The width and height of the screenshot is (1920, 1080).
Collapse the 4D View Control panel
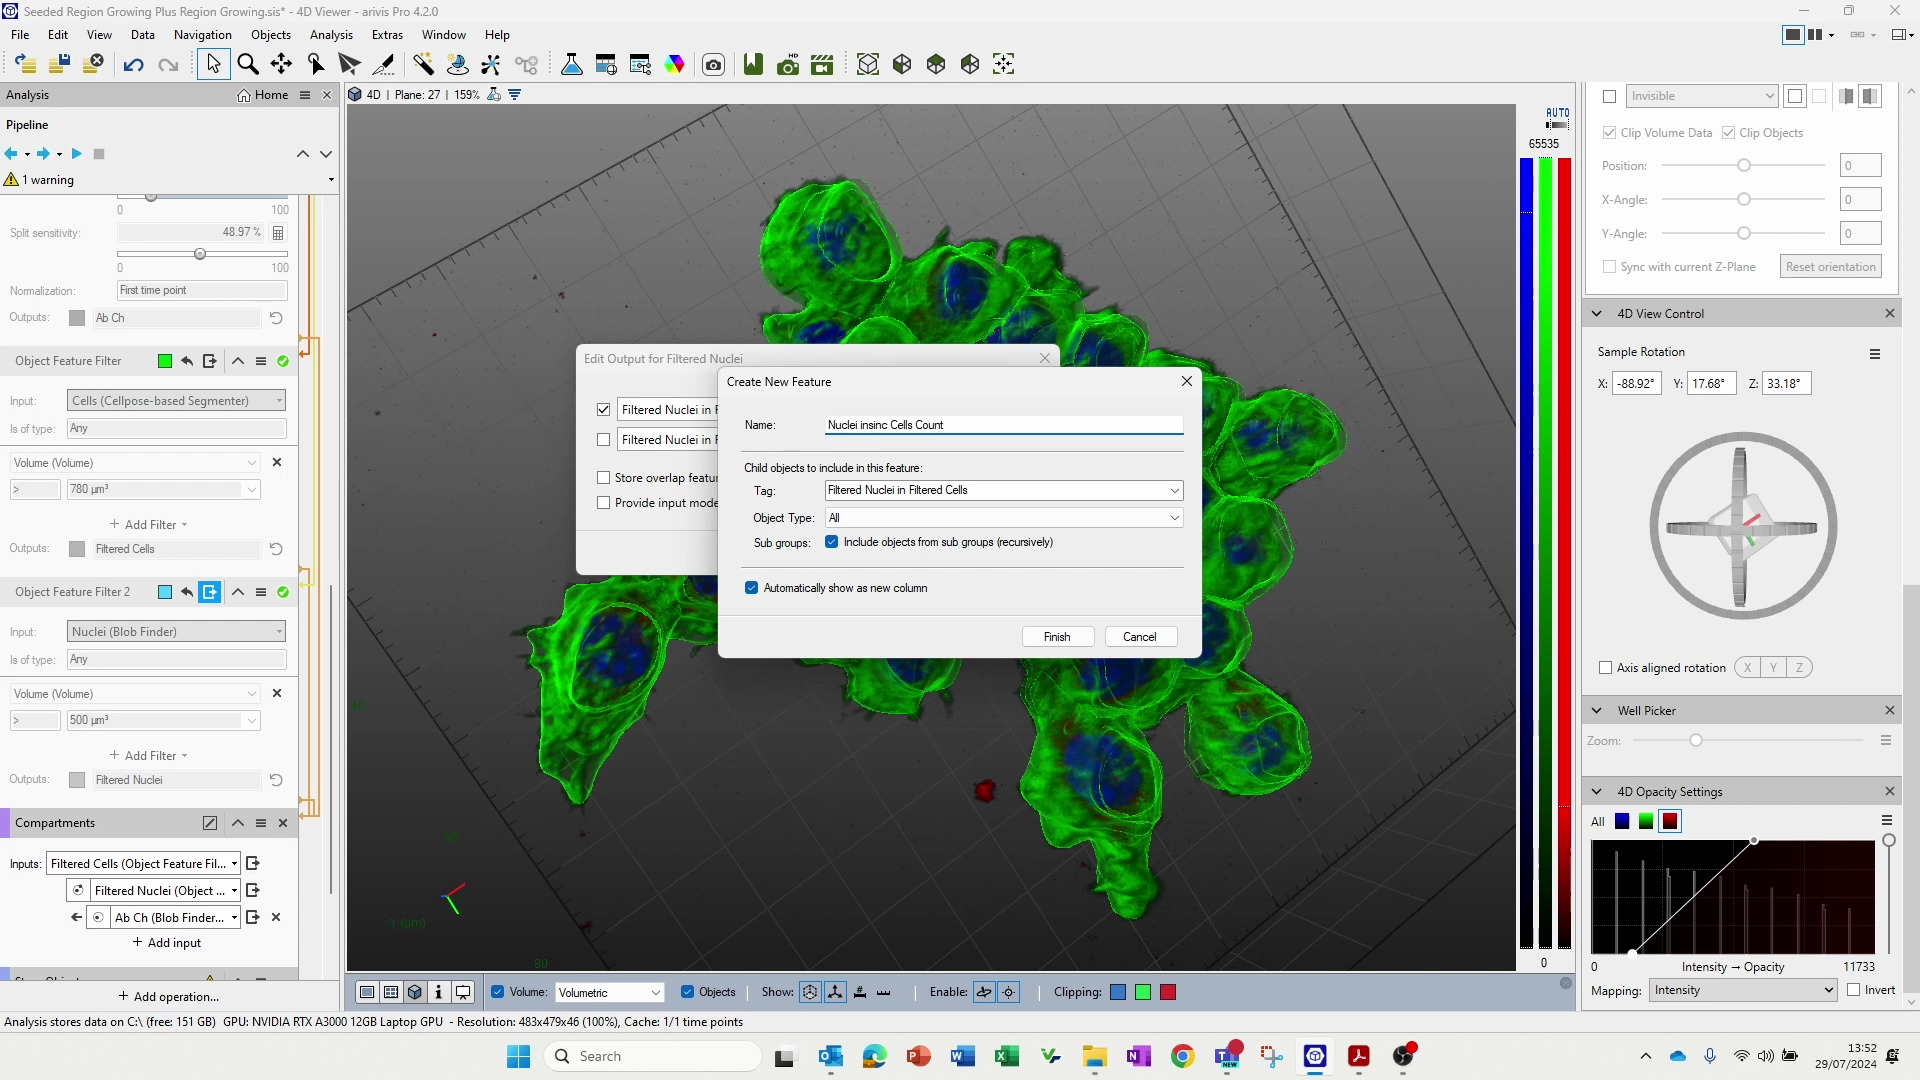(x=1594, y=313)
